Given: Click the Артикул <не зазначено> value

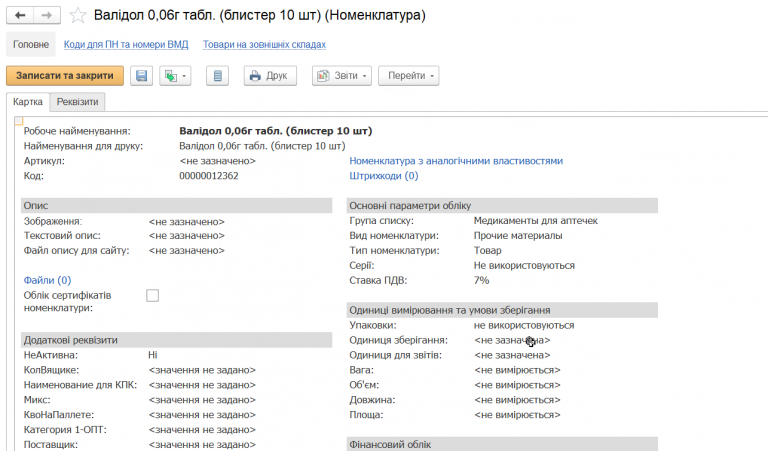Looking at the screenshot, I should 217,161.
